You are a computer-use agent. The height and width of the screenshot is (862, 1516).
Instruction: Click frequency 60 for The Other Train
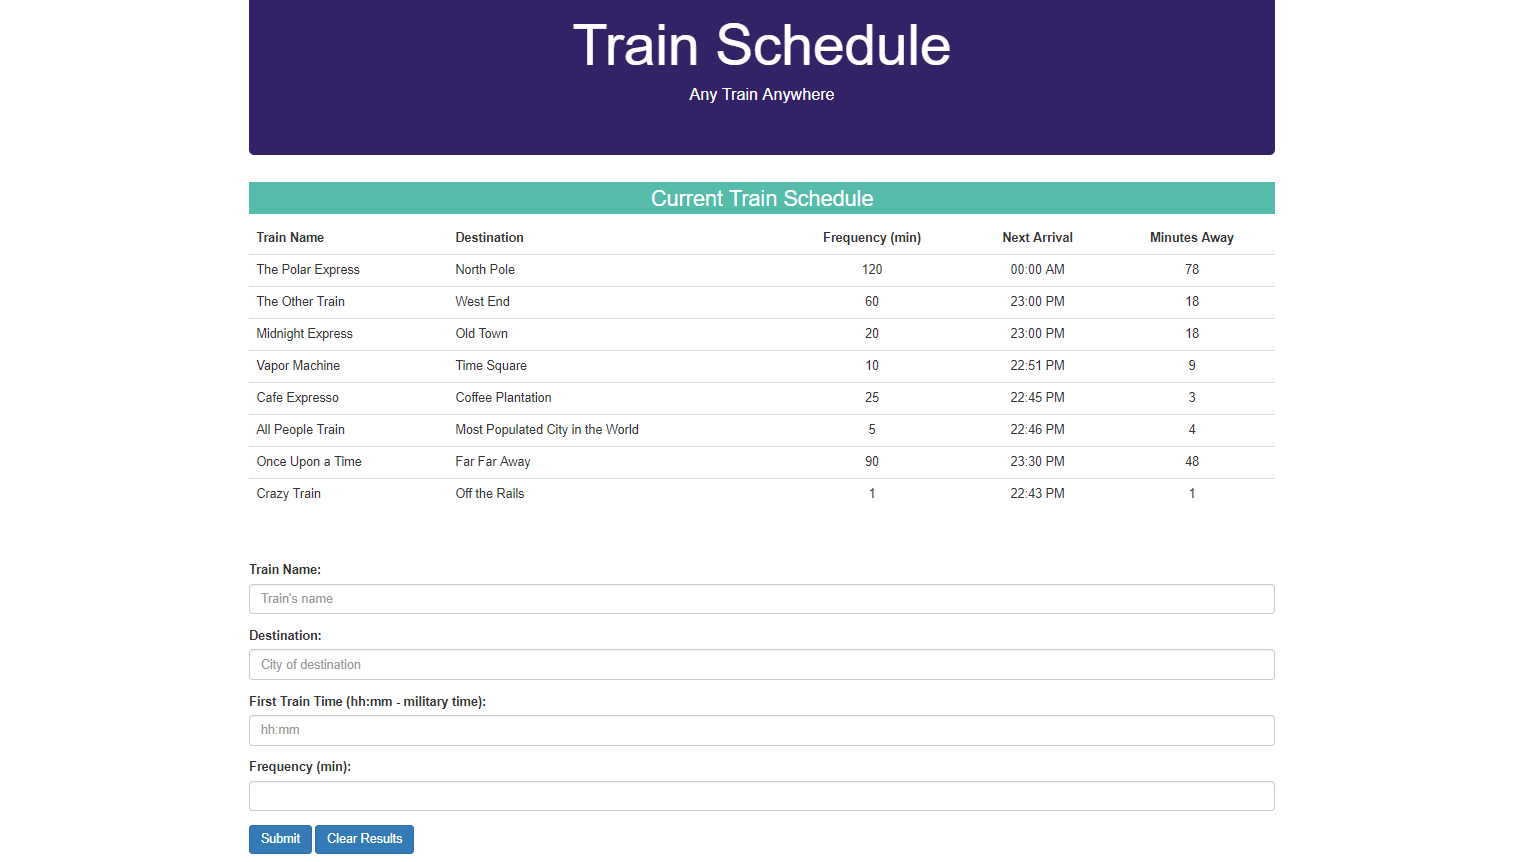click(872, 302)
